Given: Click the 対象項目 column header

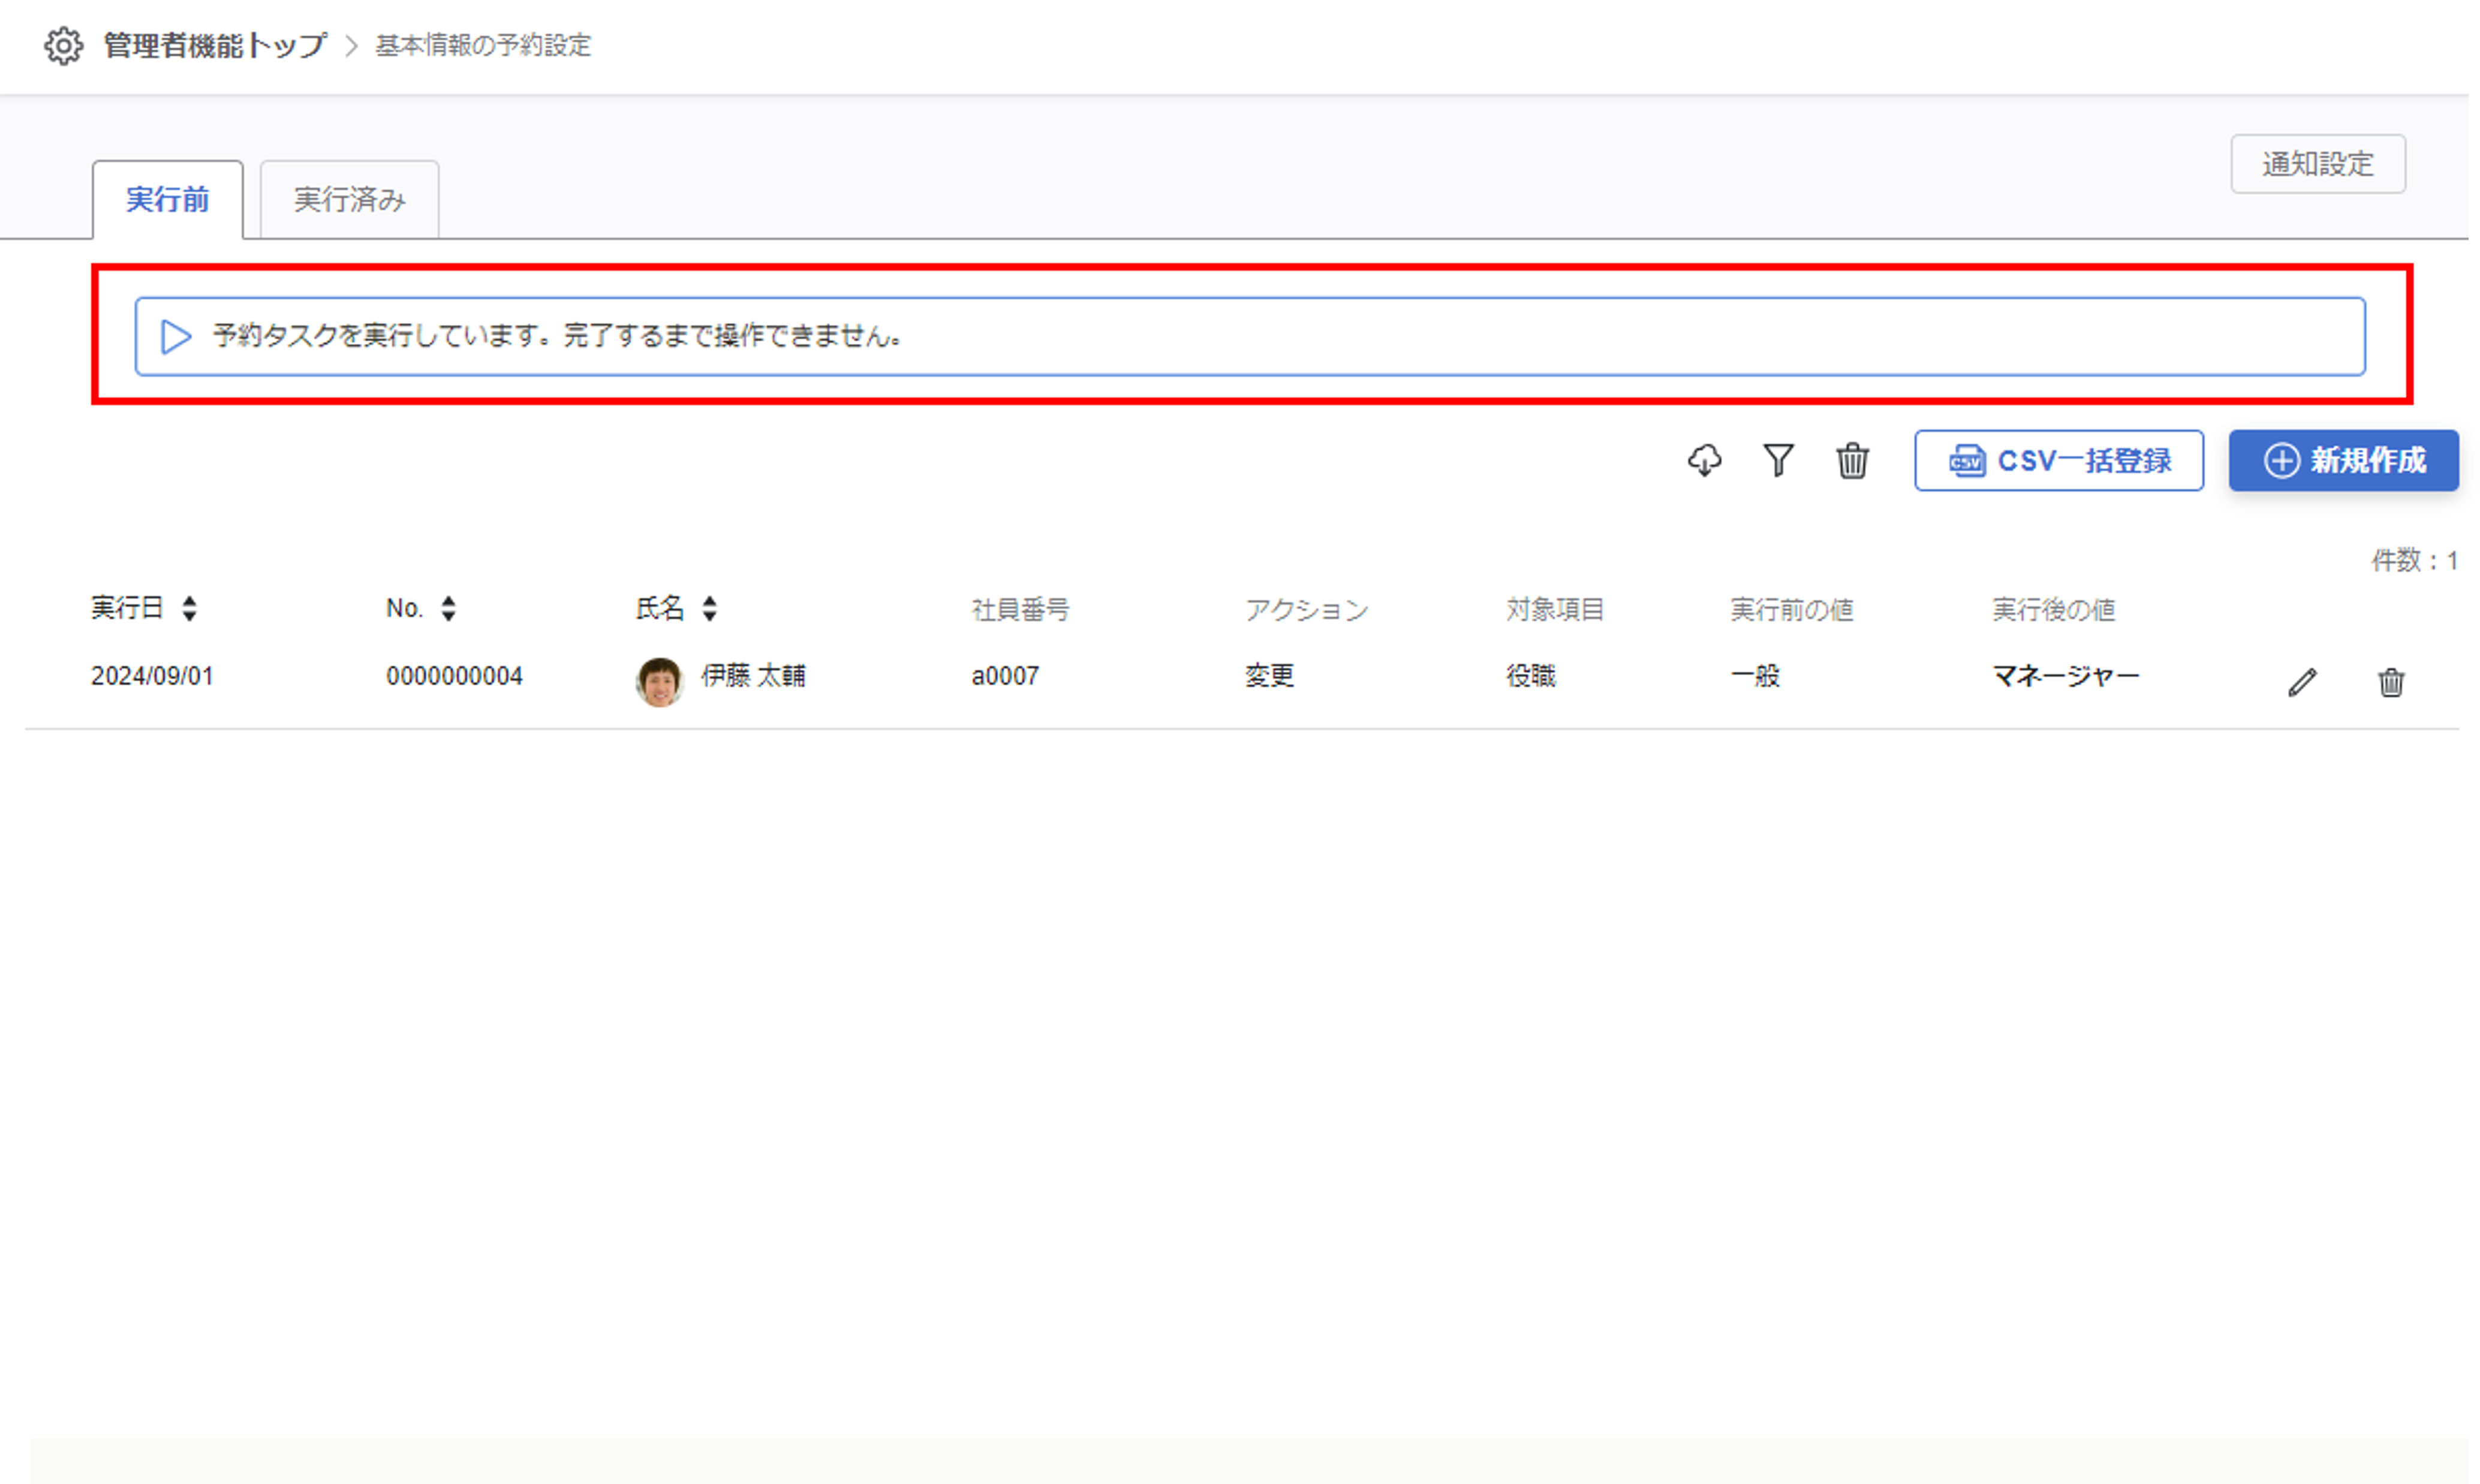Looking at the screenshot, I should coord(1556,610).
